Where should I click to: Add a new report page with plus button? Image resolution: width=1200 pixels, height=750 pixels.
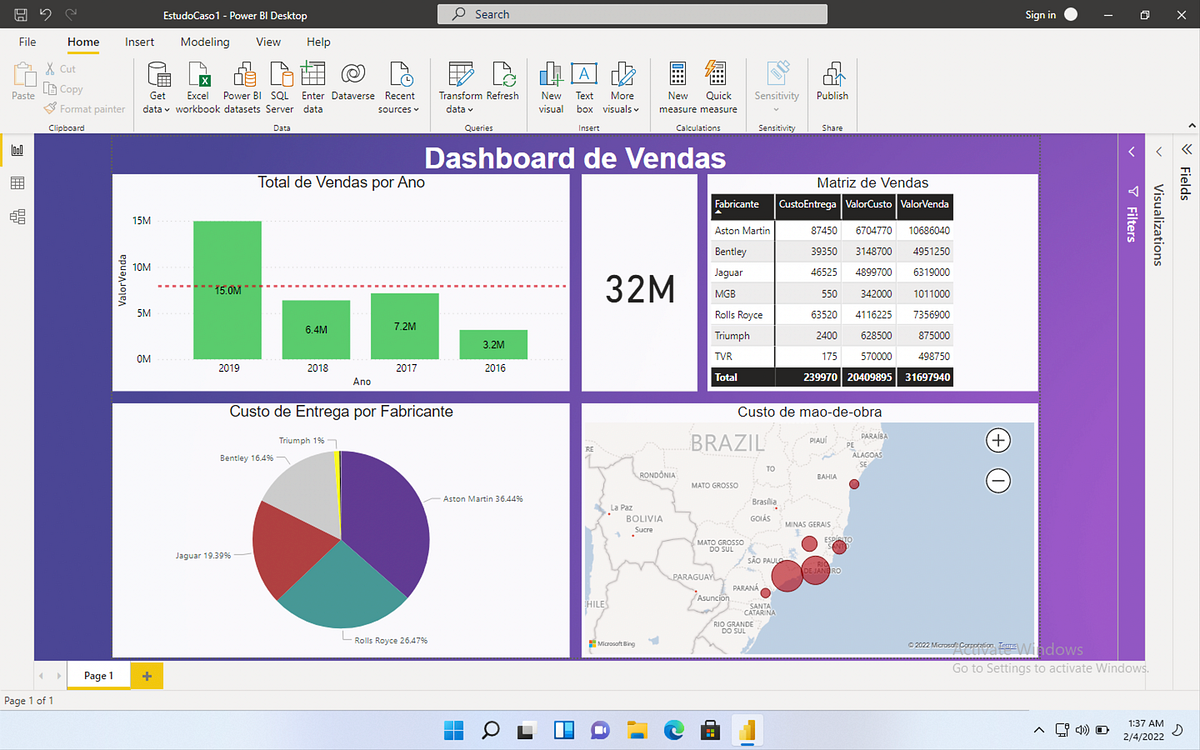[145, 675]
